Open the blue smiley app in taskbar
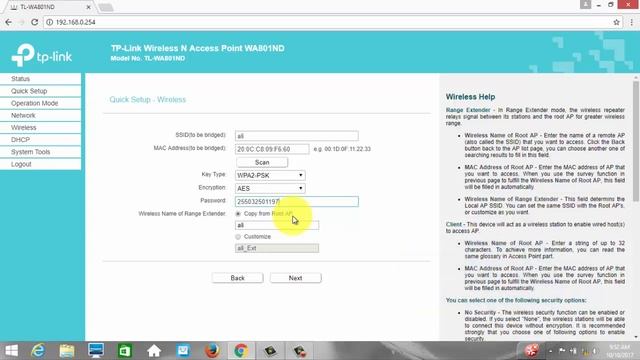The height and width of the screenshot is (360, 640). click(x=183, y=351)
